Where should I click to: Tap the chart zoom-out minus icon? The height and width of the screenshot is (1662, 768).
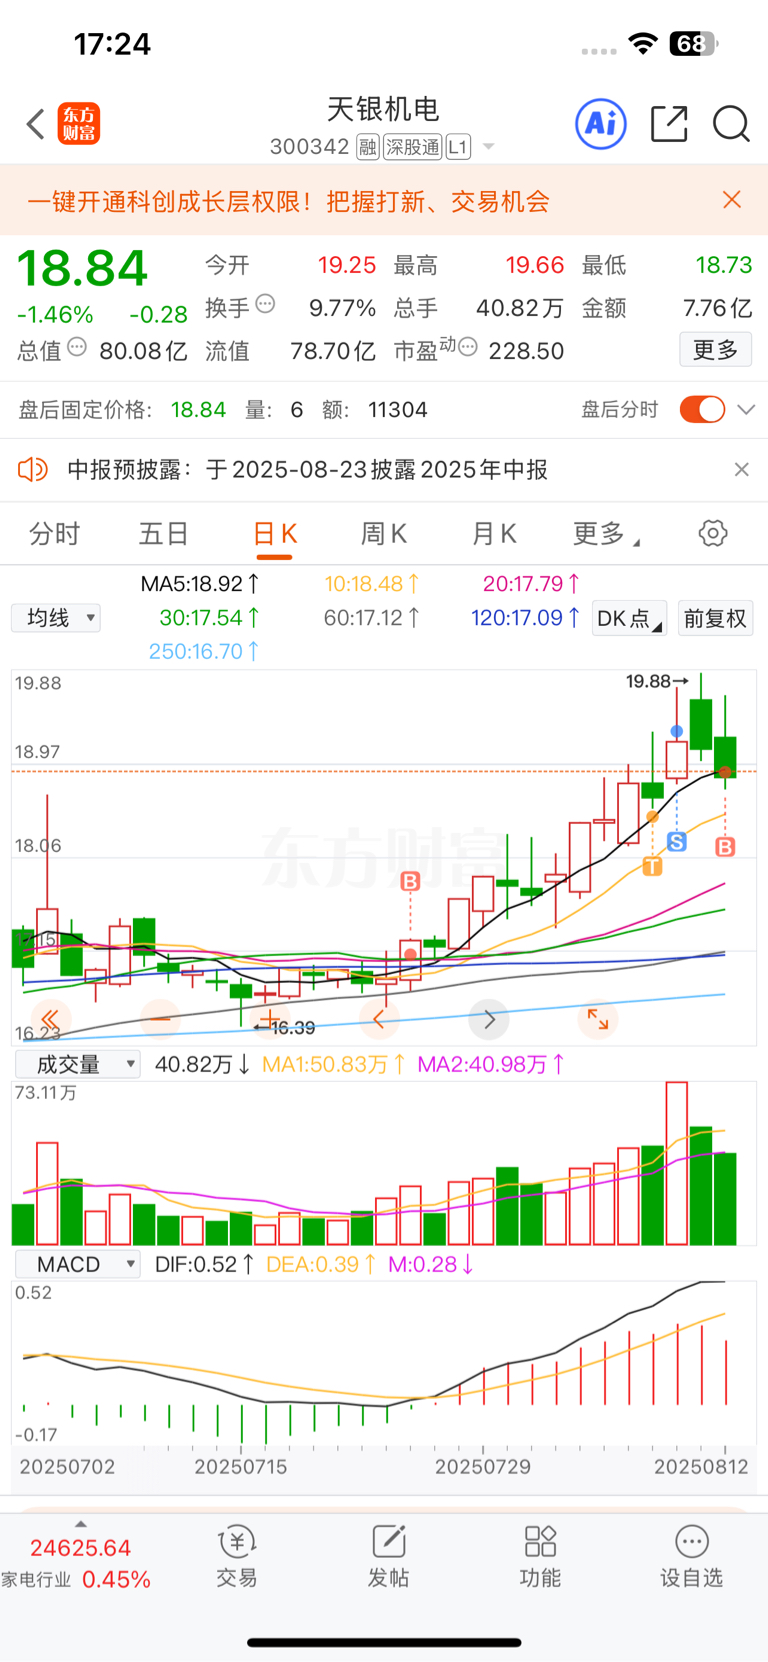pos(161,1019)
